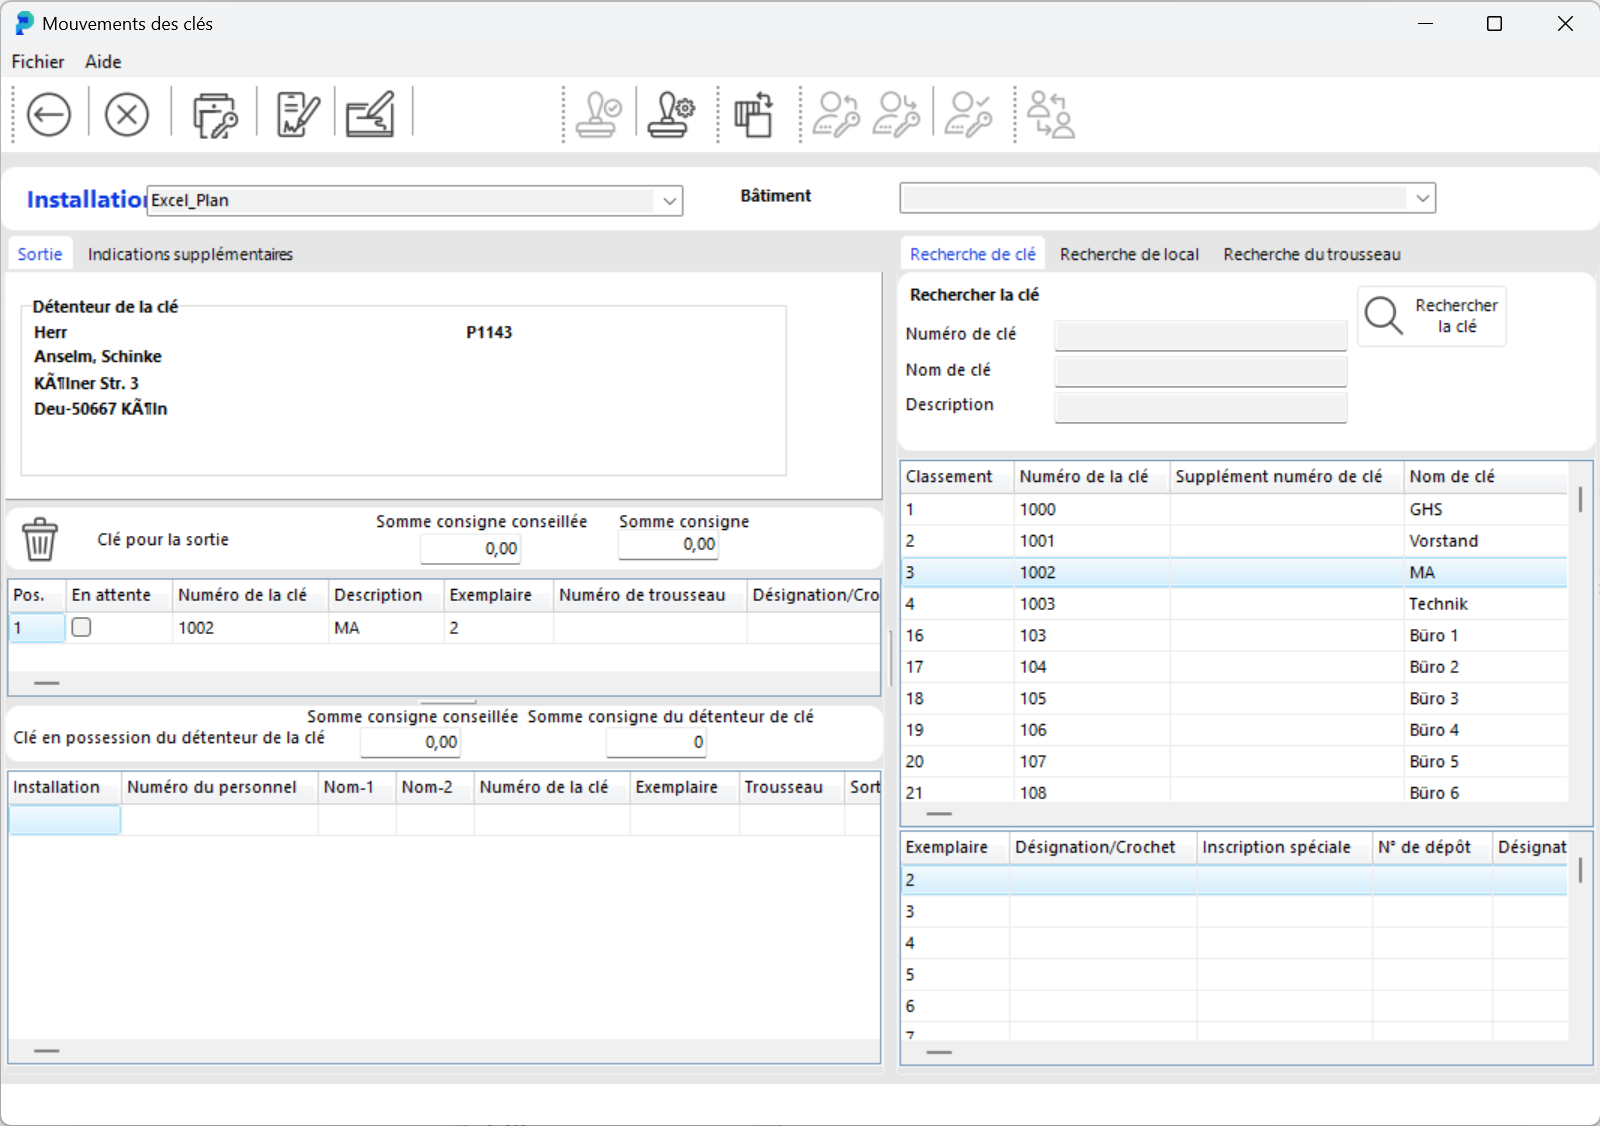Expand the Installation Excel_Plan dropdown
This screenshot has height=1126, width=1600.
[x=669, y=201]
